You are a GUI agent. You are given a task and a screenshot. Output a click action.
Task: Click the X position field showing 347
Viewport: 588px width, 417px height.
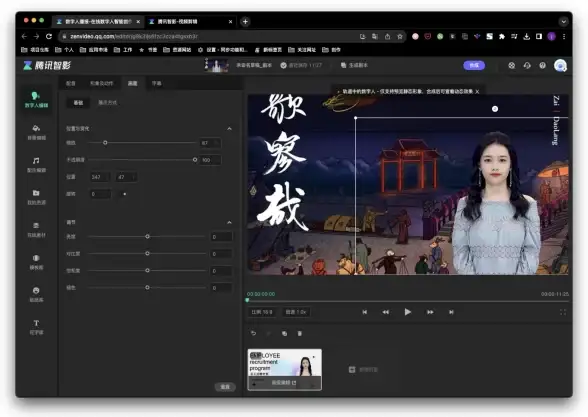(x=100, y=177)
